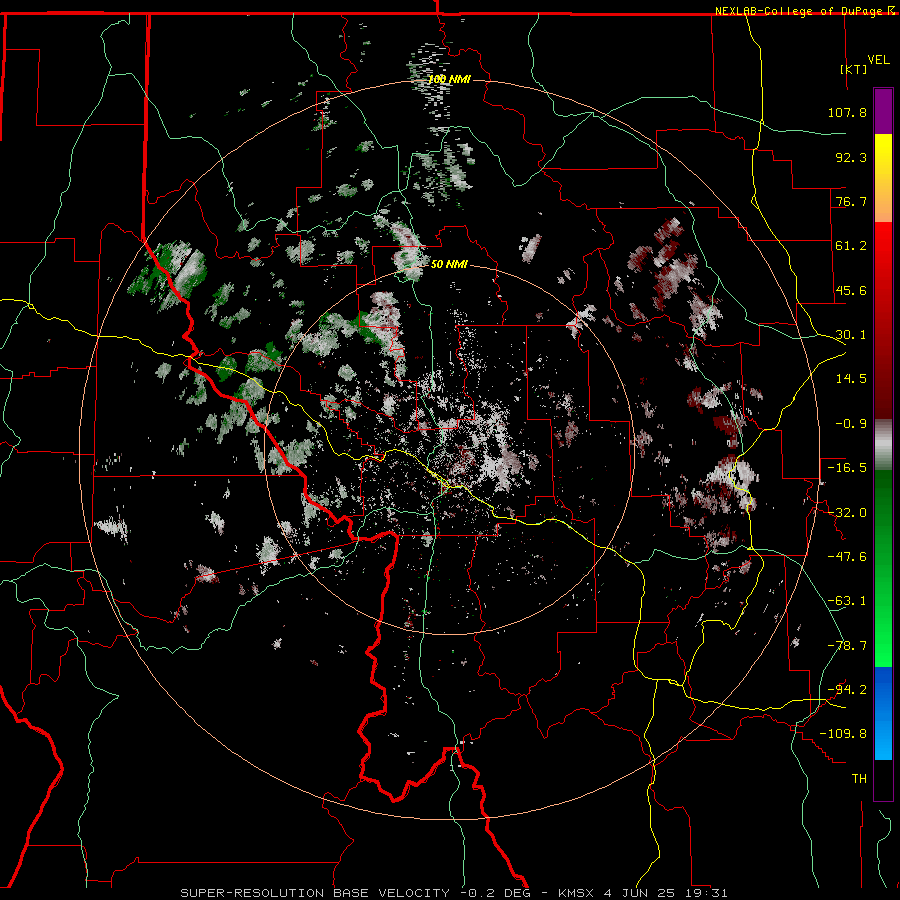Click the gray near-zero segment of the color bar
This screenshot has height=900, width=900.
(x=883, y=445)
